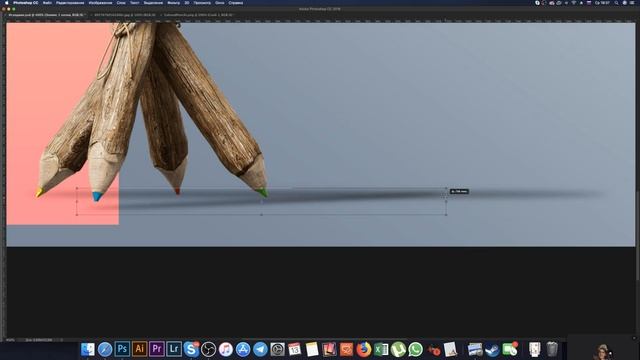
Task: Switch to the second document tab
Action: pyautogui.click(x=124, y=15)
